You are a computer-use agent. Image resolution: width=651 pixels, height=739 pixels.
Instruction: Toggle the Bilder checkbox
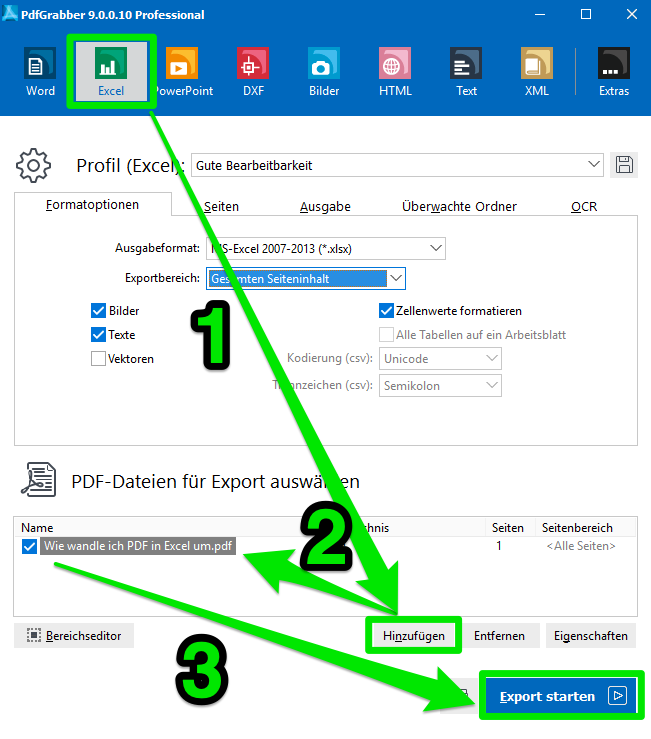pyautogui.click(x=99, y=311)
